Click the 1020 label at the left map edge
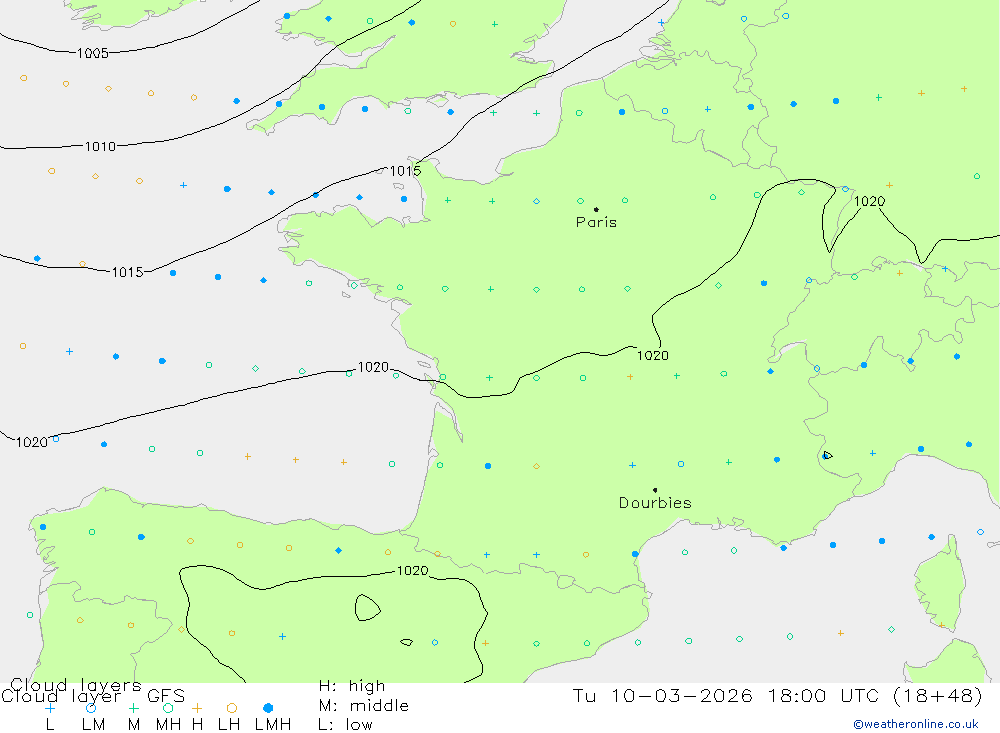Image resolution: width=1000 pixels, height=733 pixels. point(32,442)
